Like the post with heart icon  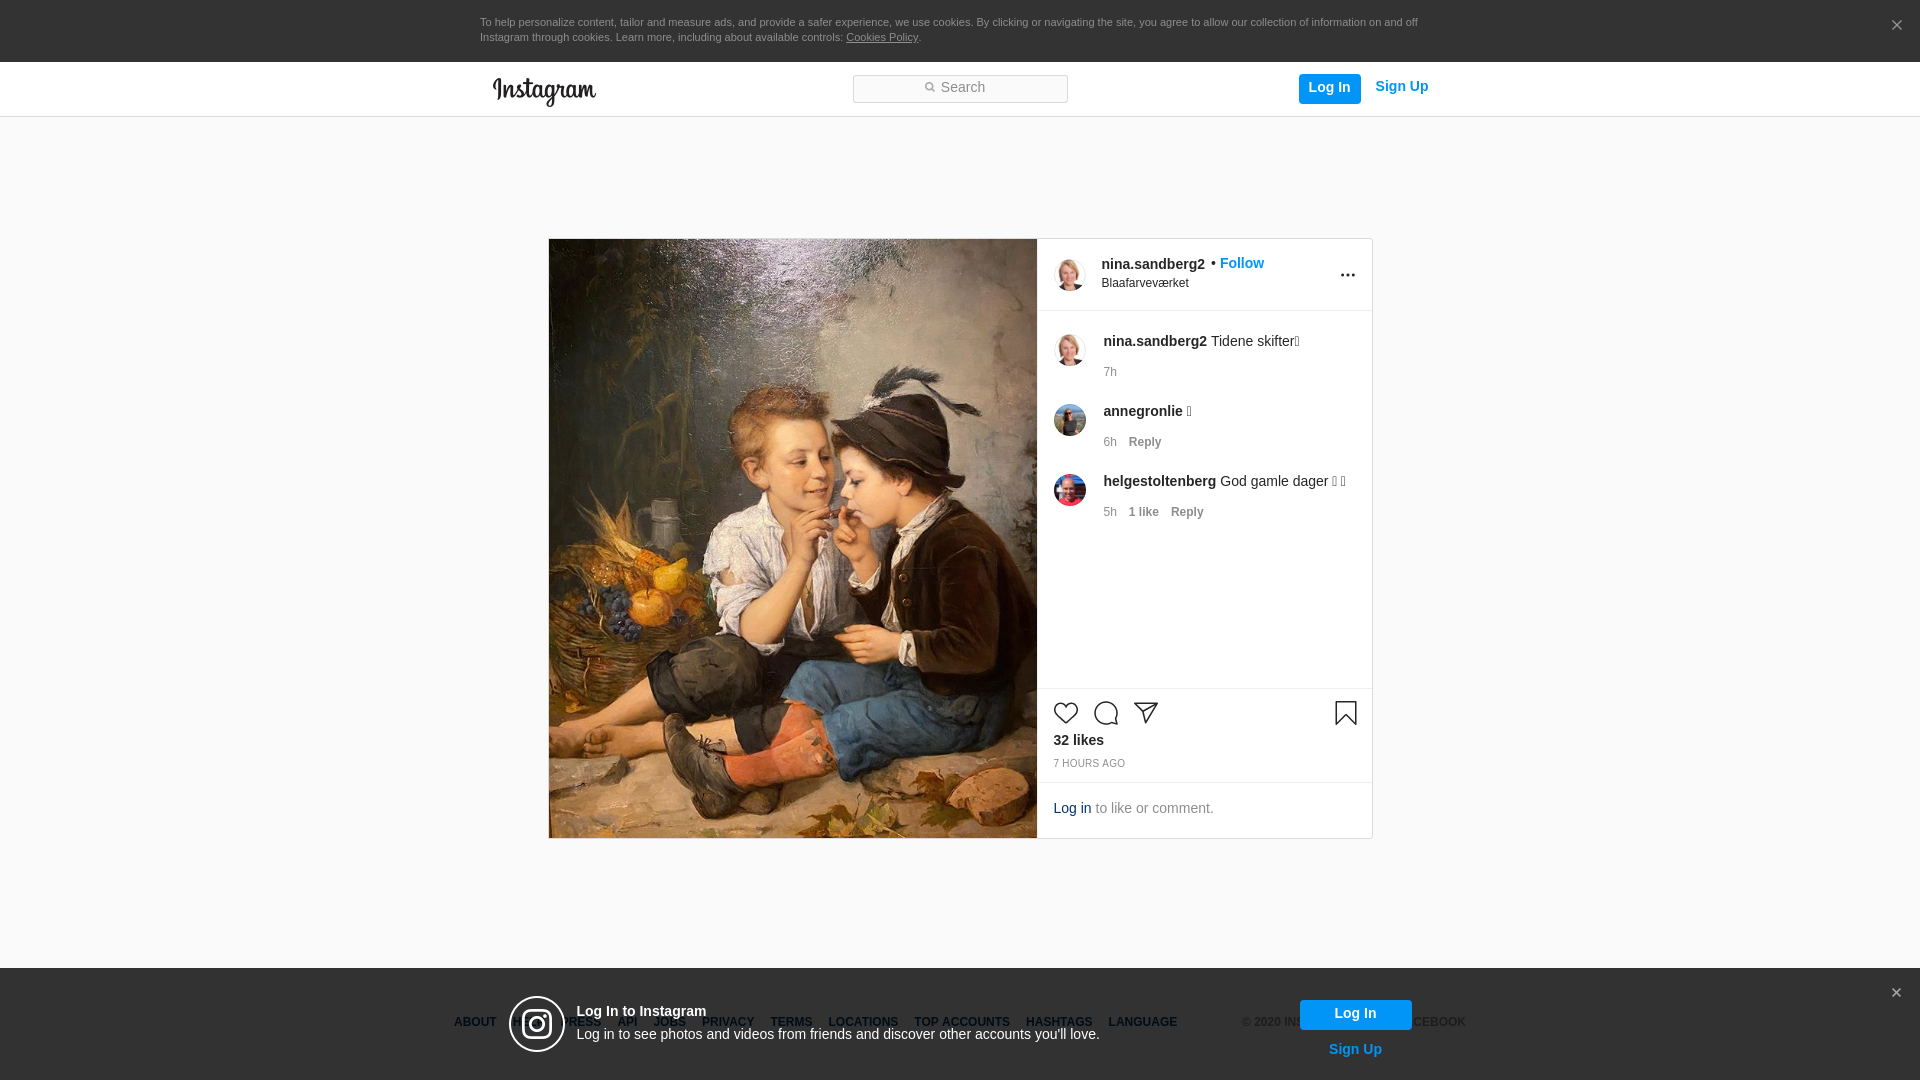pyautogui.click(x=1066, y=713)
